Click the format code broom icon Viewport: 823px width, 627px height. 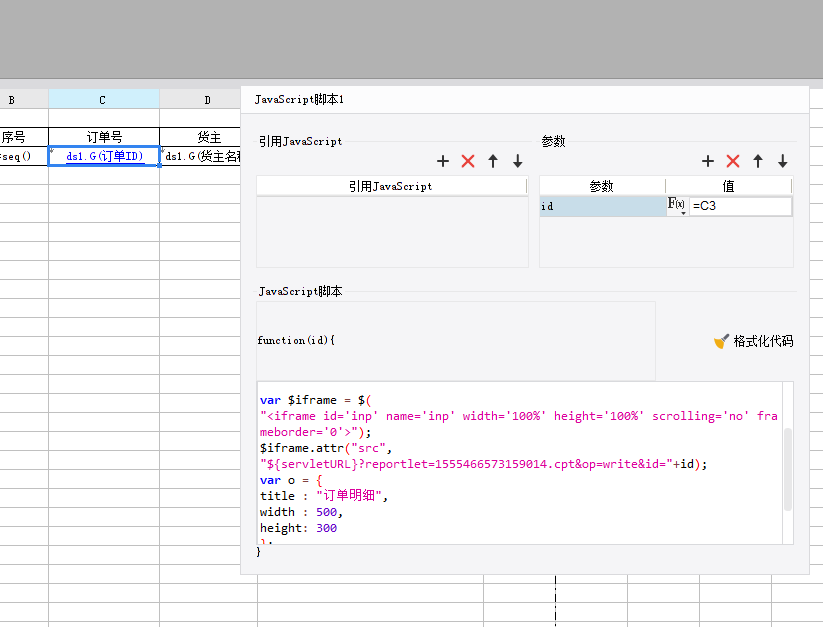point(721,342)
